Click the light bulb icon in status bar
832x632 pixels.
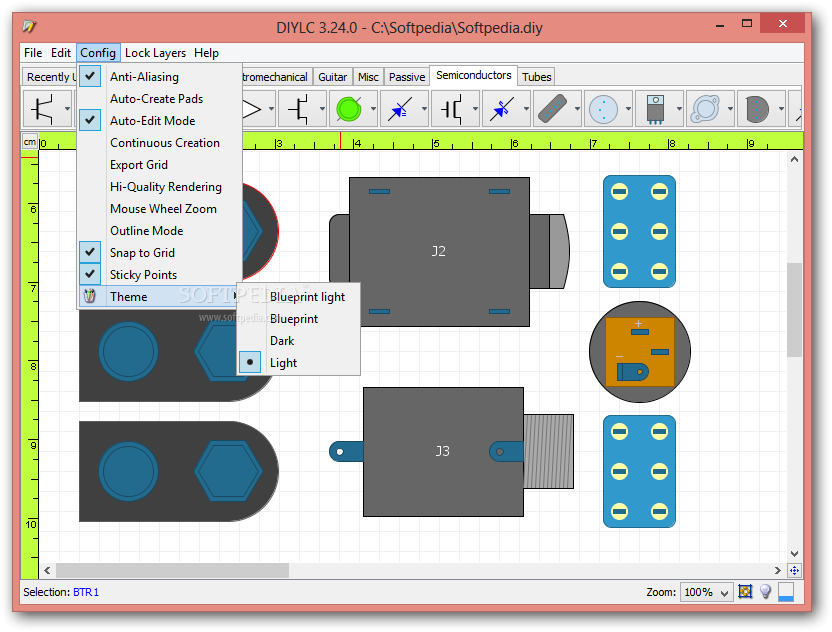click(765, 591)
